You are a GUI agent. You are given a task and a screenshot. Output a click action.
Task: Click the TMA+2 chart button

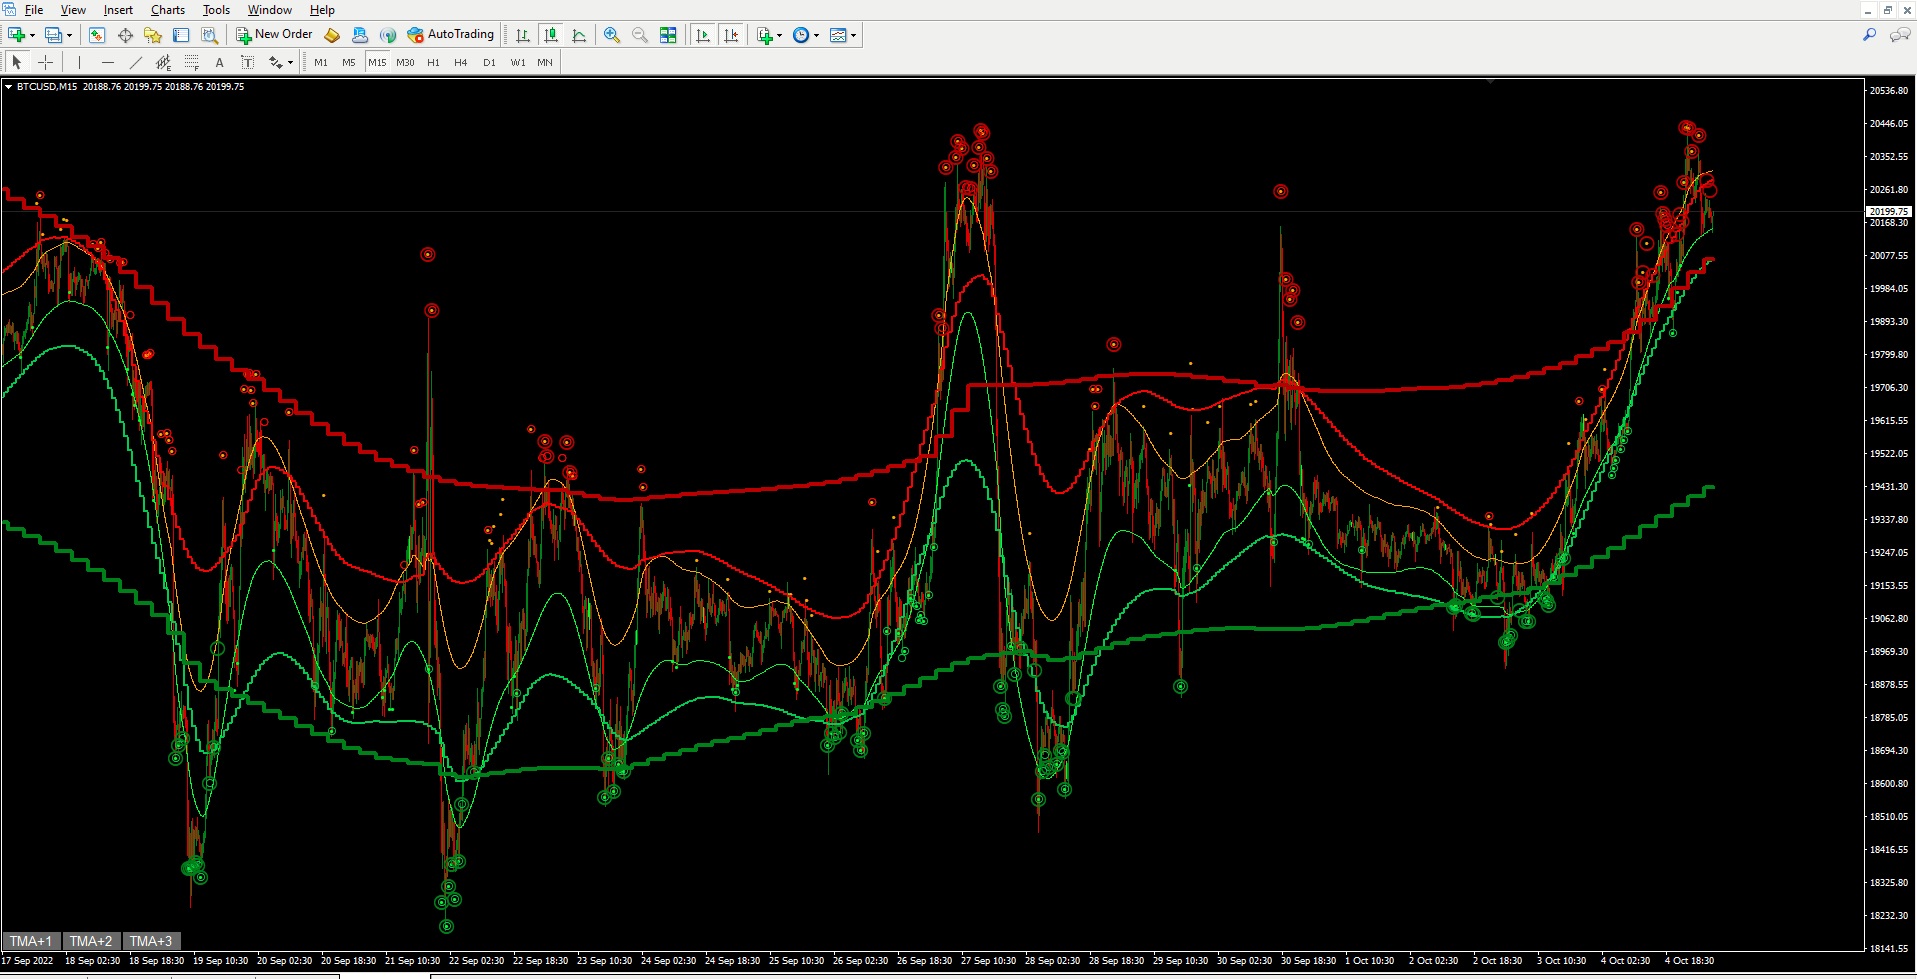(91, 941)
